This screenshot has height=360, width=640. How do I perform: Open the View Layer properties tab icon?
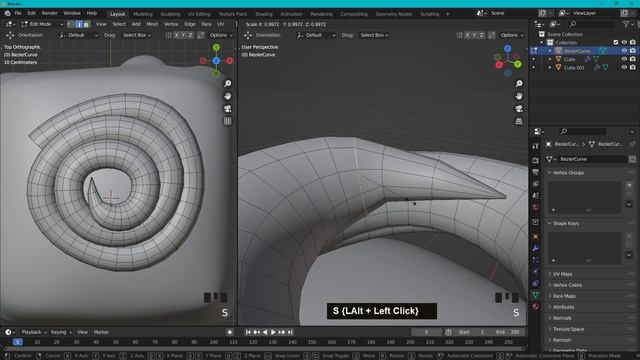point(536,184)
